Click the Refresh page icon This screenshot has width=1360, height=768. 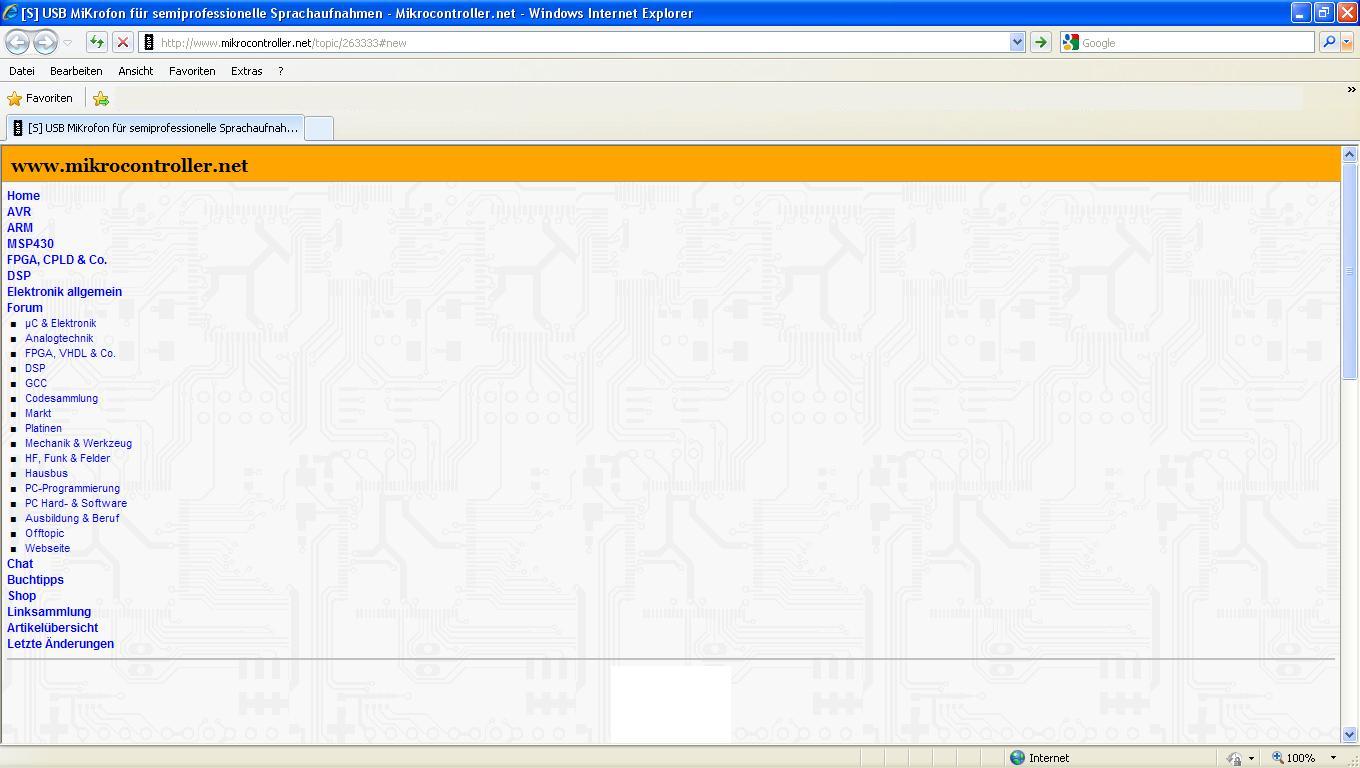[96, 42]
